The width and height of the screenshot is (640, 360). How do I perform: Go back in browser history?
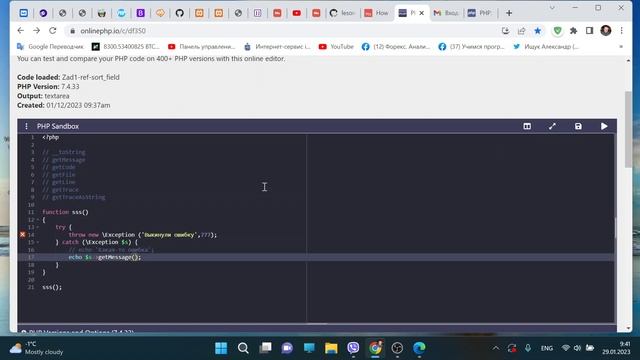21,31
